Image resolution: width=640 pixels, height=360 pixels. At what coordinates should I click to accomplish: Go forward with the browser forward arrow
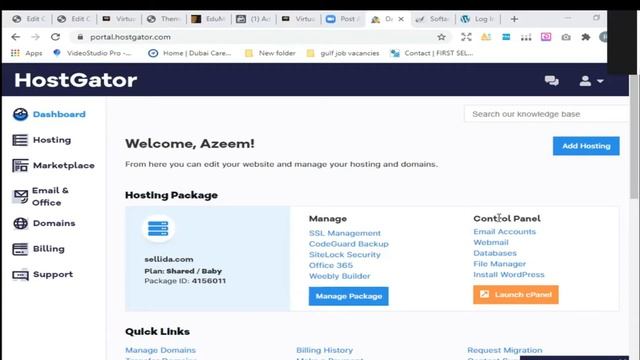36,37
